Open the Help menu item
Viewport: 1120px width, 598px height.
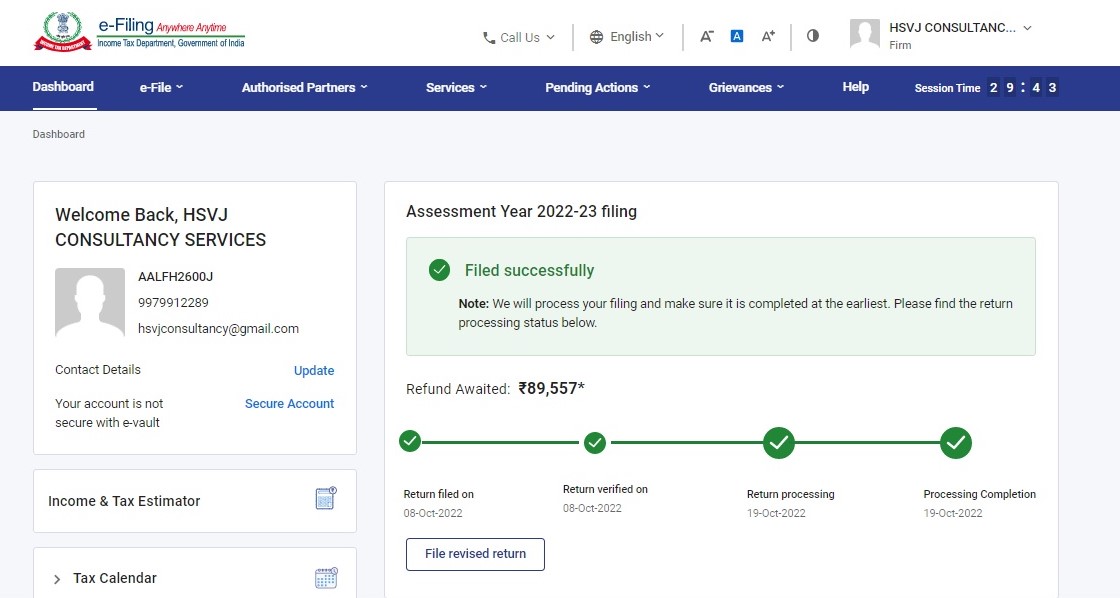(856, 86)
